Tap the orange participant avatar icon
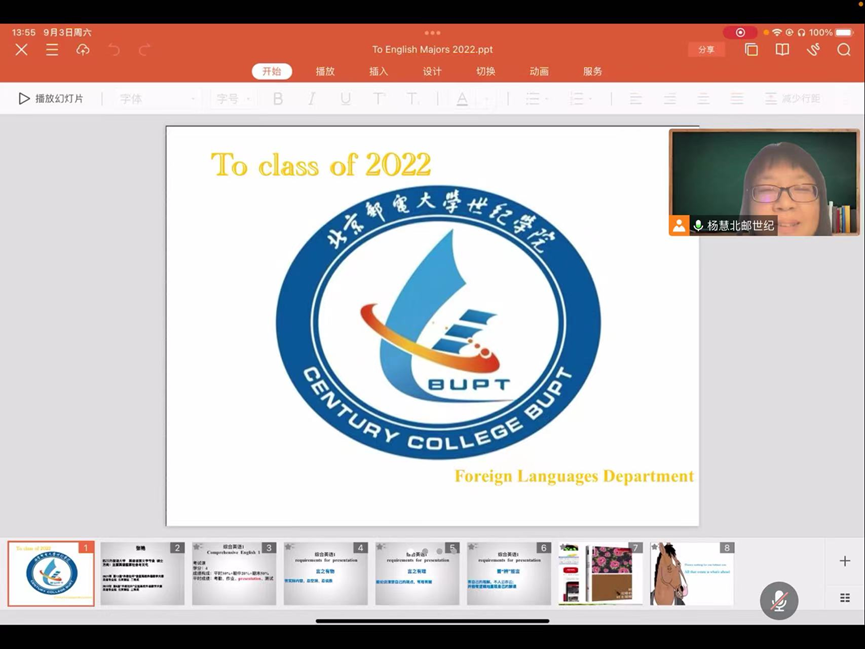The height and width of the screenshot is (649, 865). click(679, 225)
